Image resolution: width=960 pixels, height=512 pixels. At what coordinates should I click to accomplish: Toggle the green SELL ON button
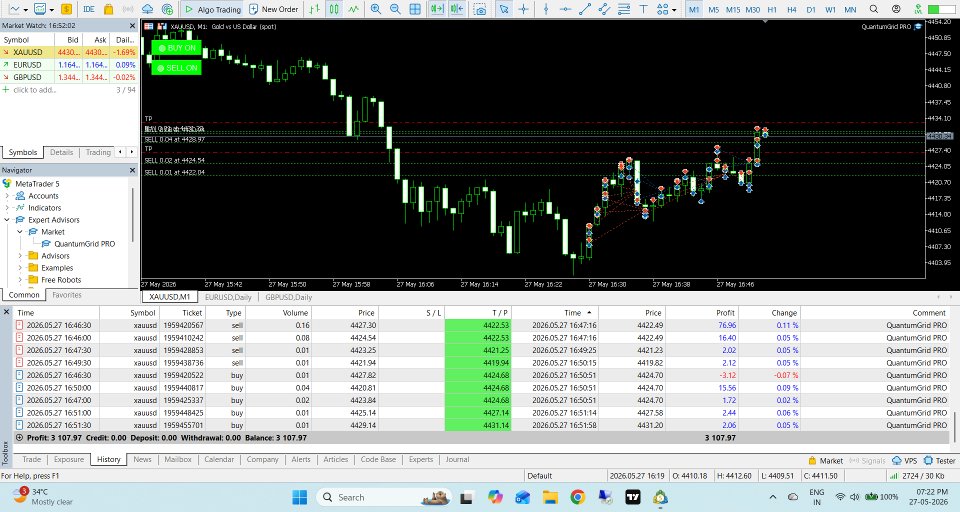point(176,67)
